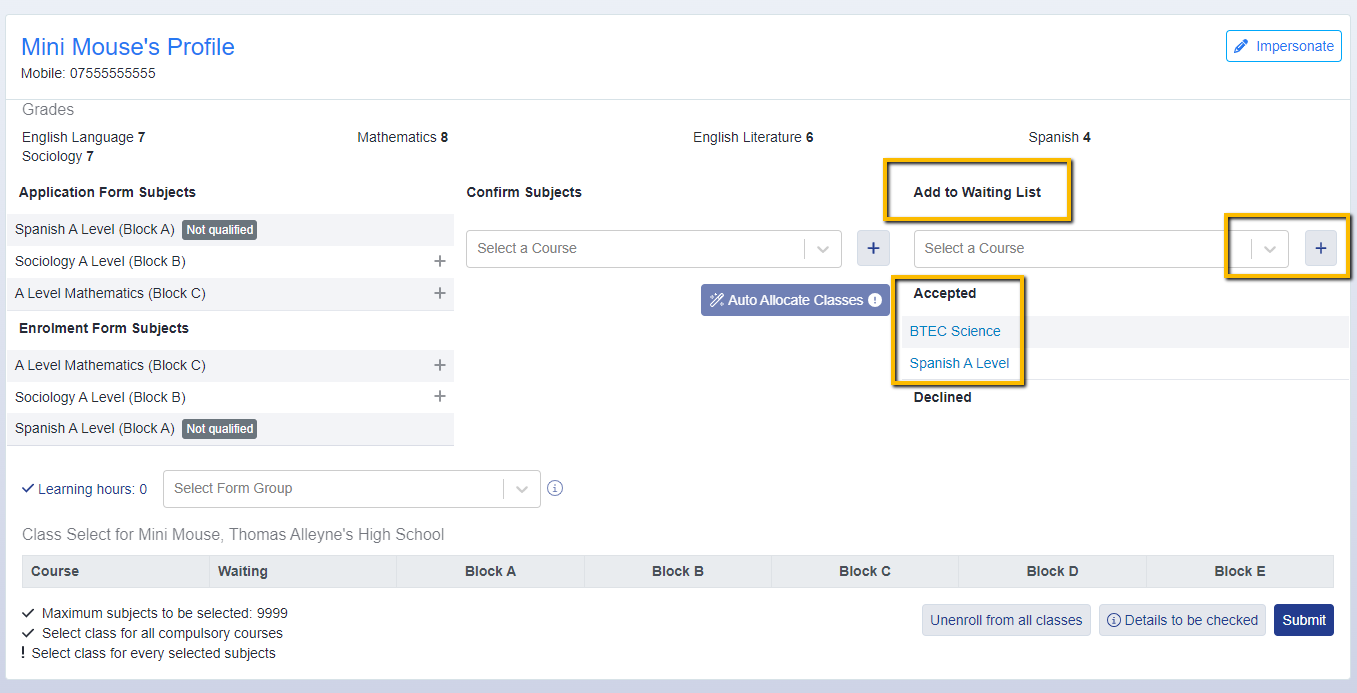Open Spanish A Level accepted course link

click(x=959, y=363)
